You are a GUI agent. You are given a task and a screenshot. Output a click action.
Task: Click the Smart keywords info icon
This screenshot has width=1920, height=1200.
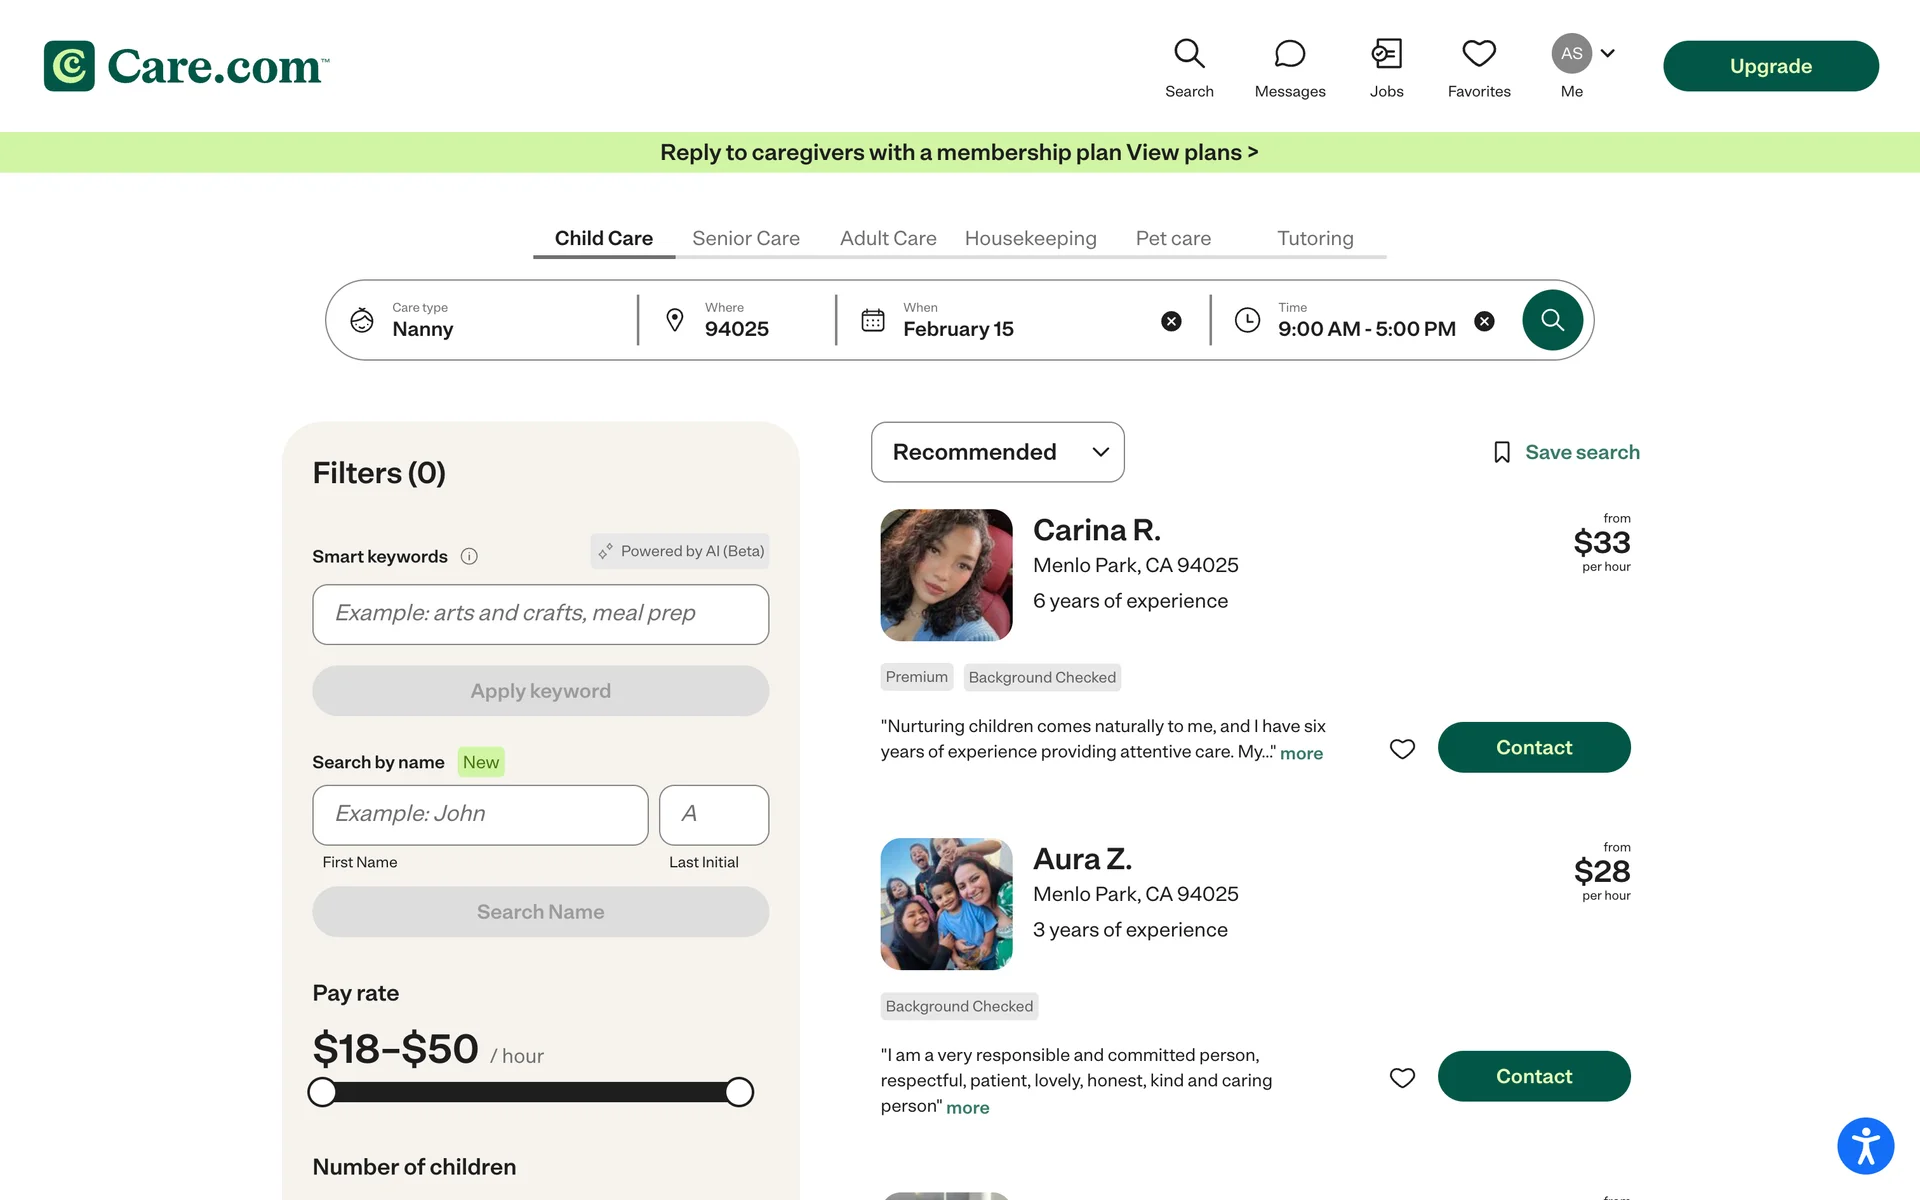pyautogui.click(x=469, y=557)
